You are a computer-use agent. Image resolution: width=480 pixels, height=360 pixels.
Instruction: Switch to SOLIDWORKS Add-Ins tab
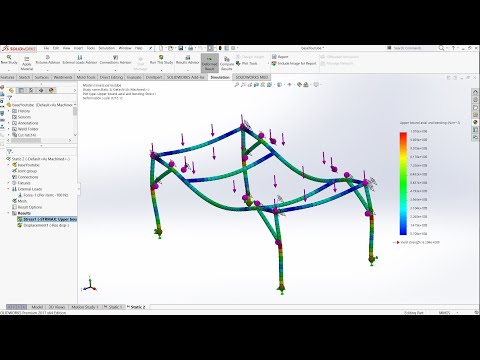(x=185, y=77)
